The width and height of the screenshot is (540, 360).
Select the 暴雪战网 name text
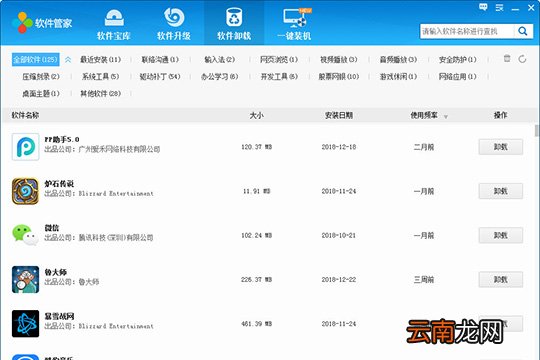click(59, 316)
